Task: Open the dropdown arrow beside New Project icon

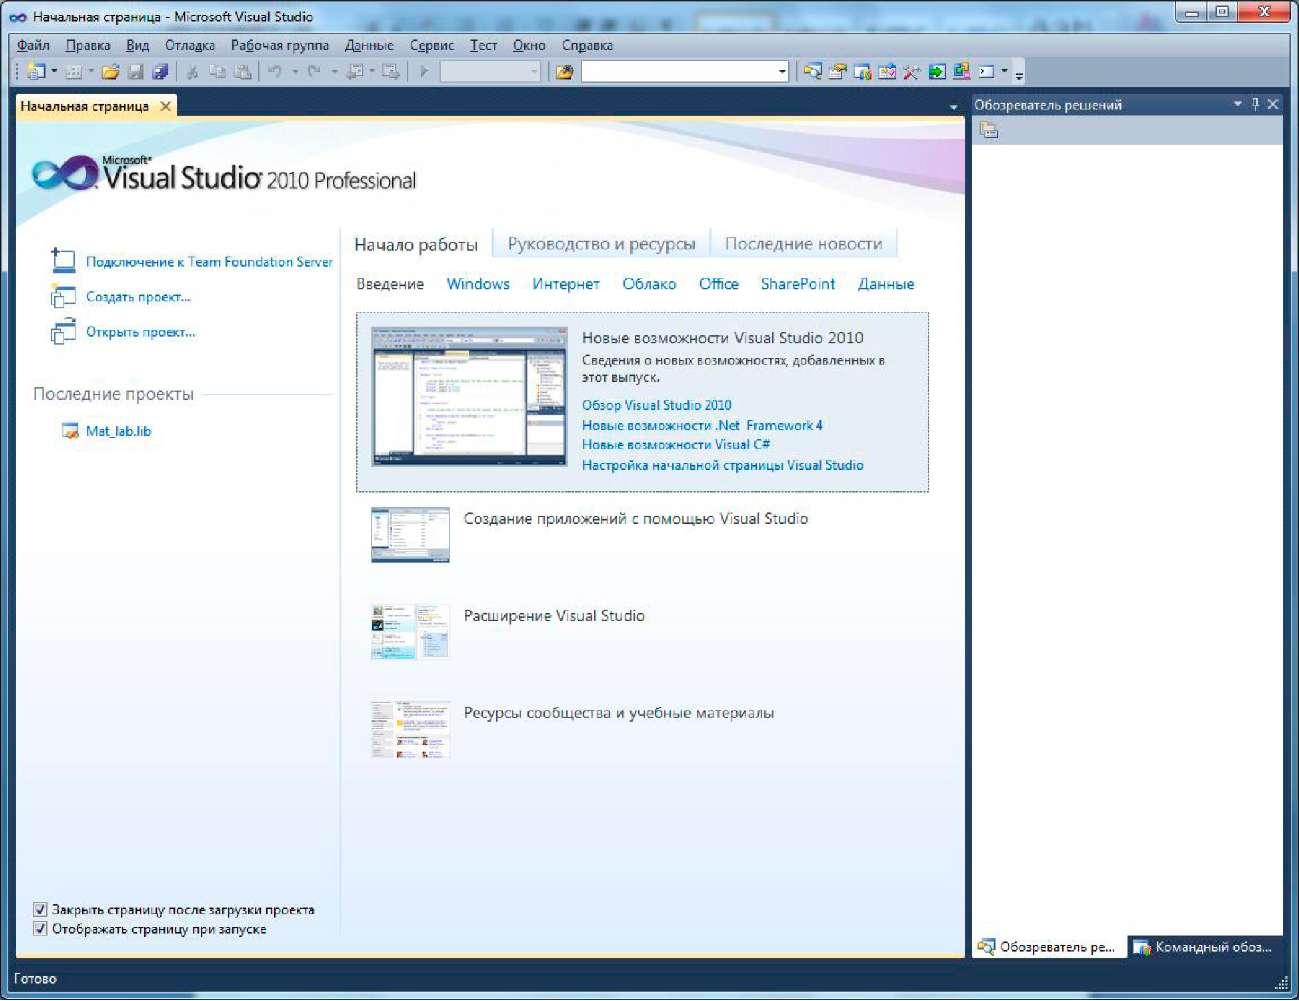Action: (x=54, y=71)
